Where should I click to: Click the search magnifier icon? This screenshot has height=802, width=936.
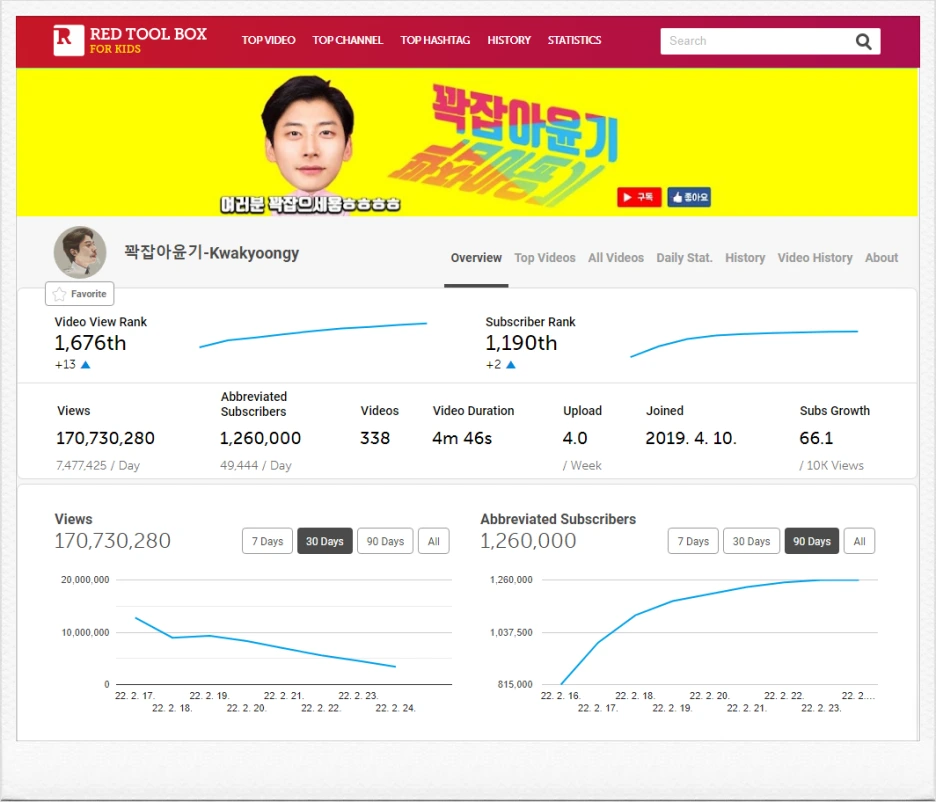[863, 41]
